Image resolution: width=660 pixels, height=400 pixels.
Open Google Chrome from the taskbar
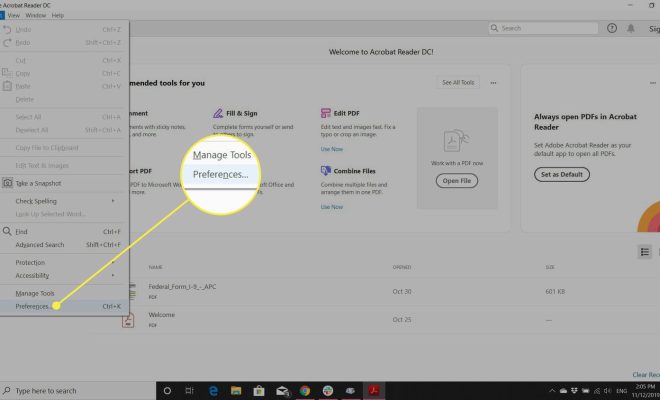[x=305, y=391]
